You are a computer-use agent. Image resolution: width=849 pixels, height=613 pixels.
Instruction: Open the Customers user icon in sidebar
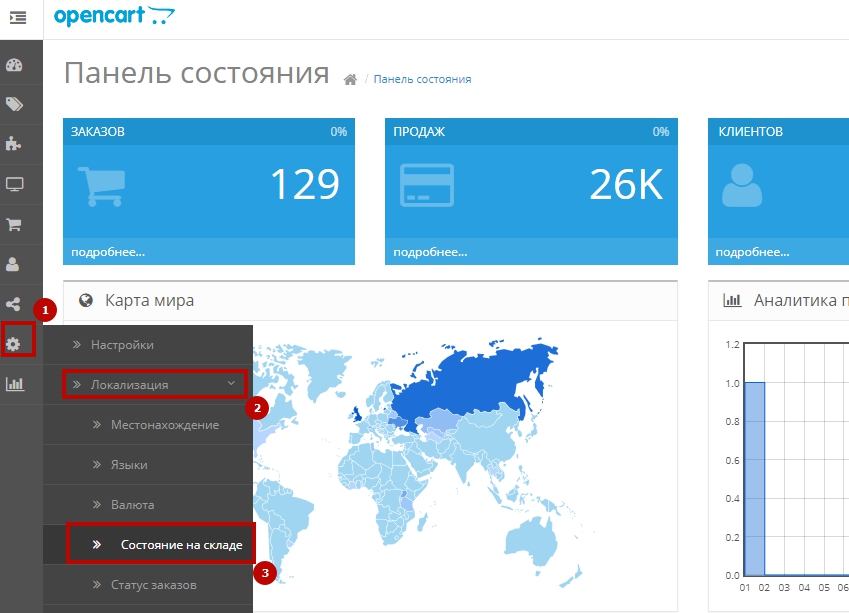[14, 264]
